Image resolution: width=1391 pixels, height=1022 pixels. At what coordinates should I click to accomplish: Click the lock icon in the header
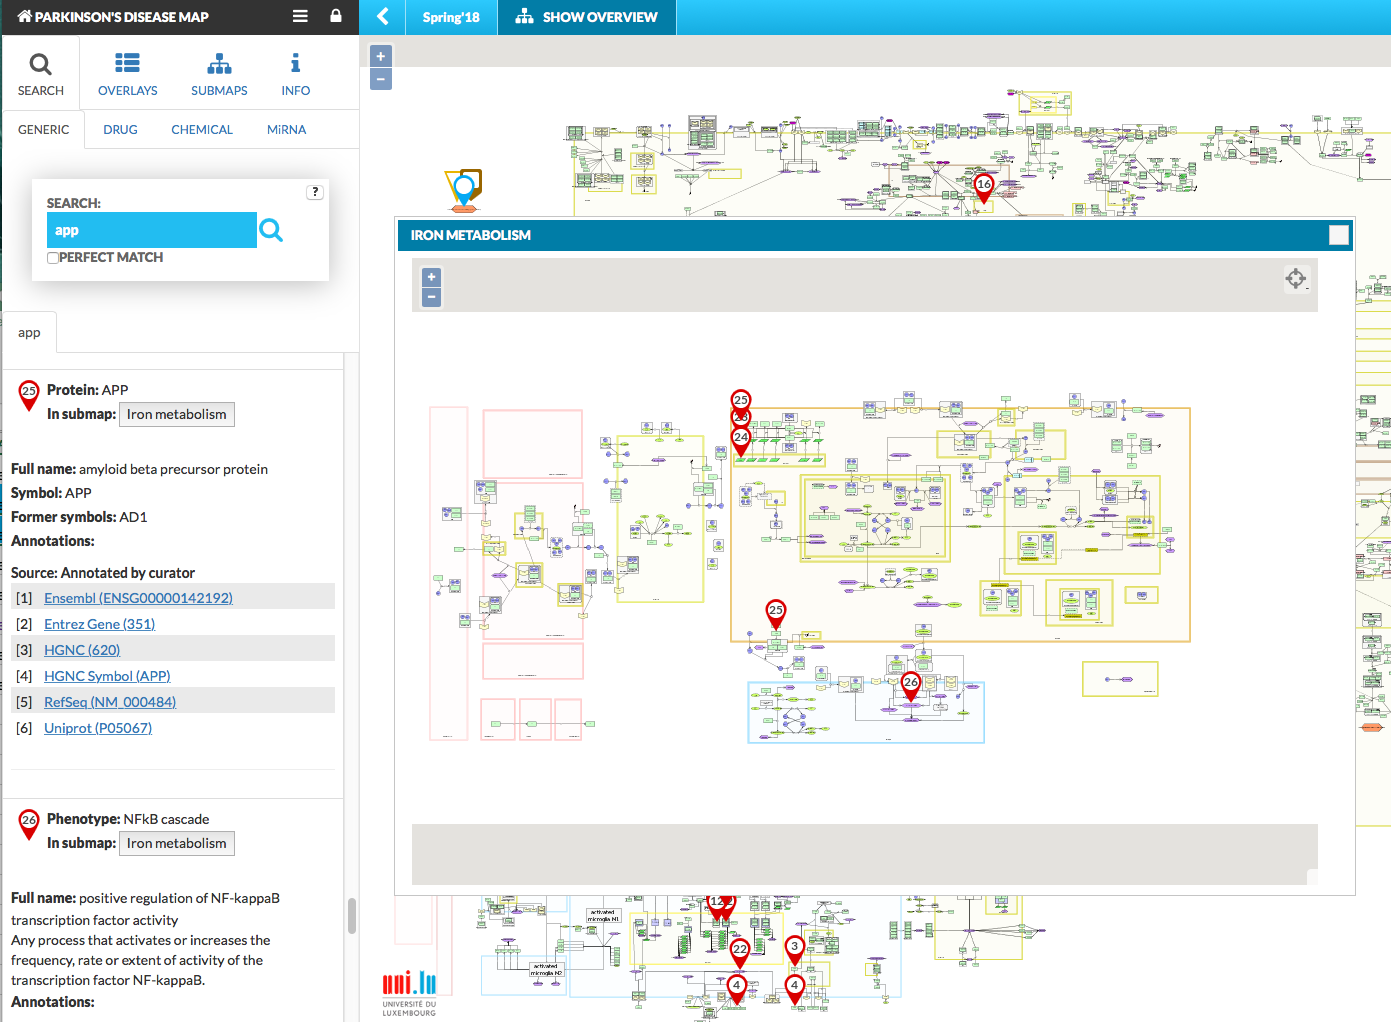[336, 16]
